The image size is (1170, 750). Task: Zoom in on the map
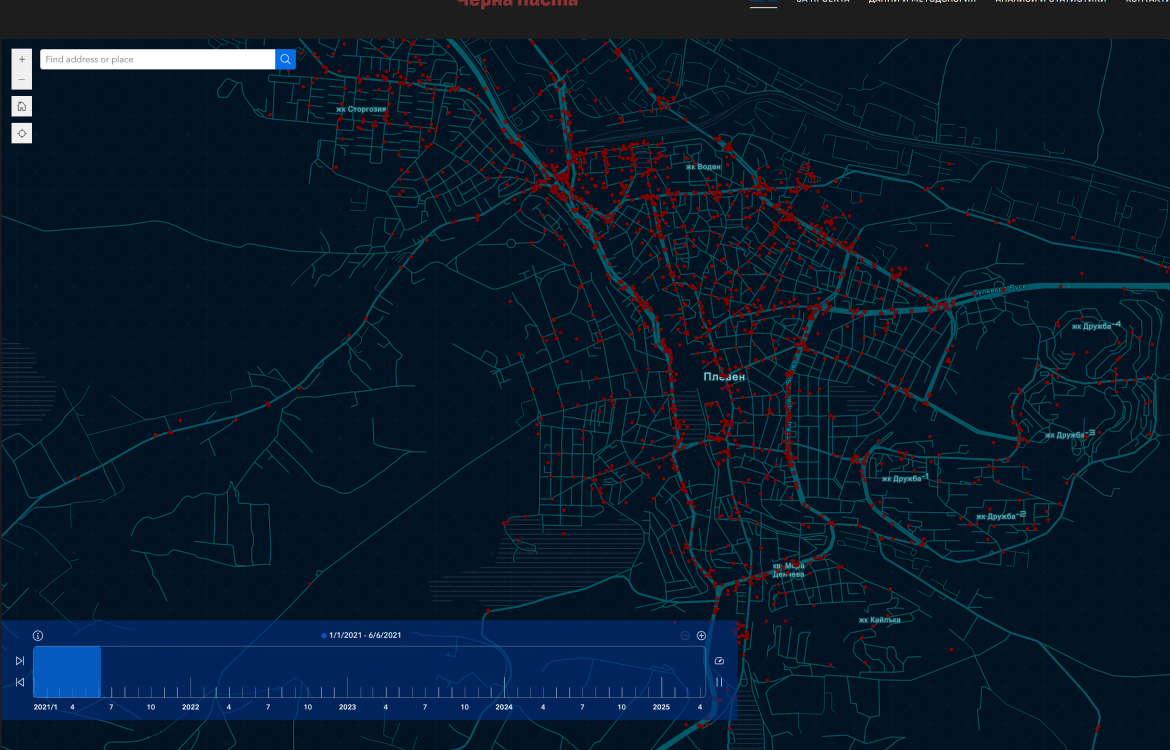pyautogui.click(x=22, y=60)
